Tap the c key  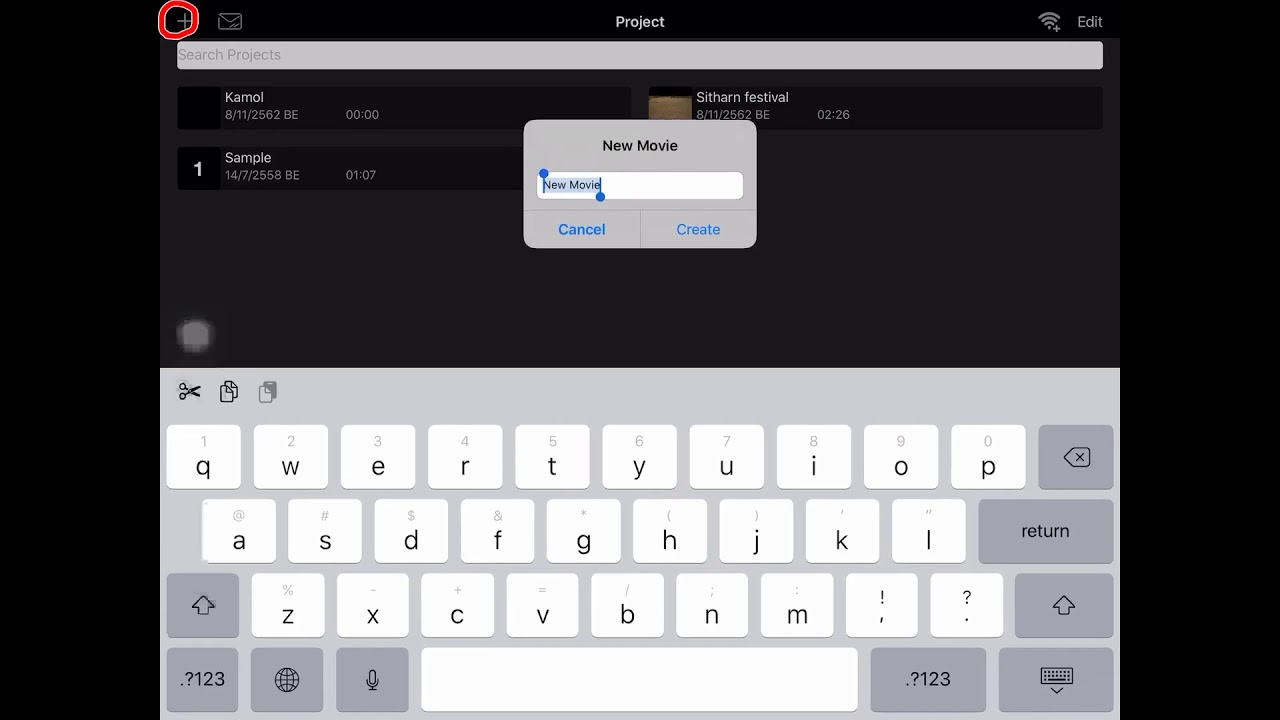457,605
